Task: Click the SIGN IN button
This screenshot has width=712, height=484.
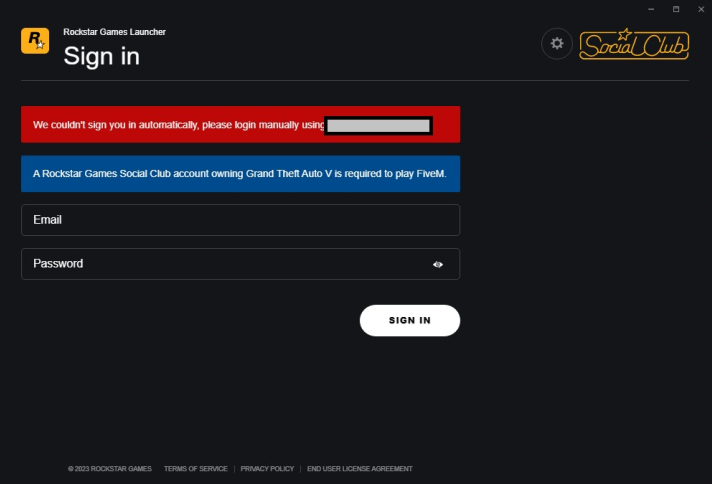Action: click(x=410, y=321)
